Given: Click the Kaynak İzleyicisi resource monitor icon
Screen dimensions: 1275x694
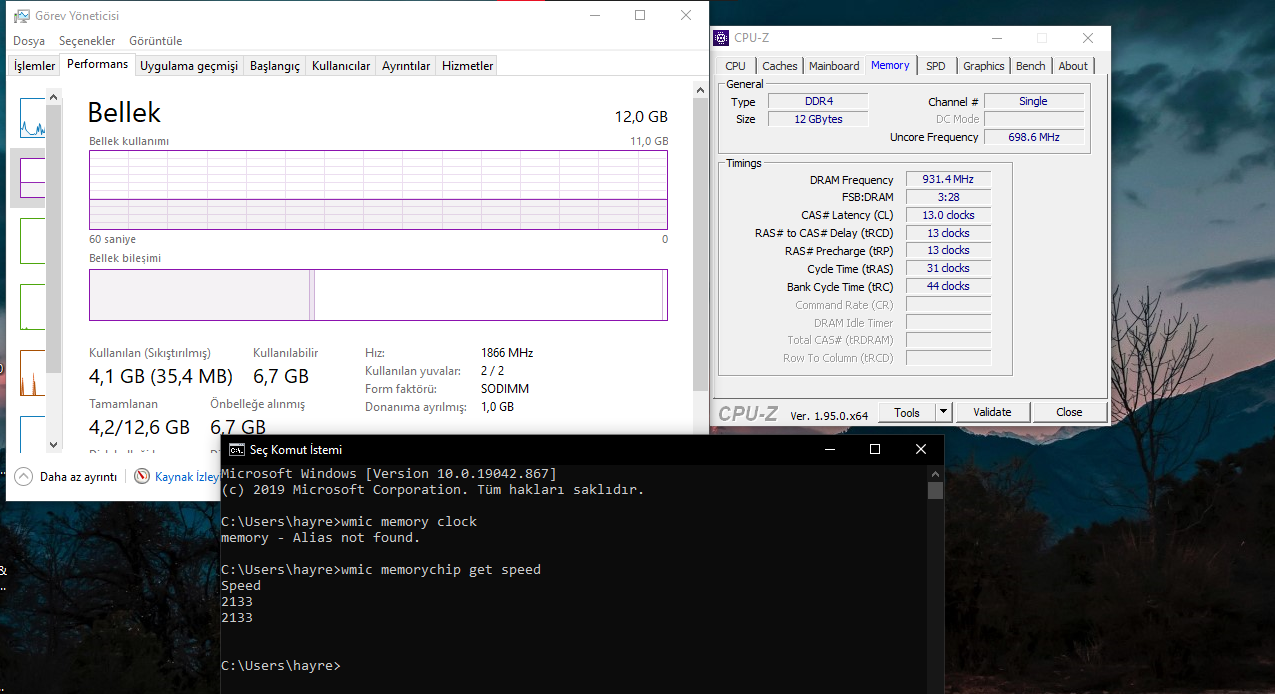Looking at the screenshot, I should click(x=143, y=477).
